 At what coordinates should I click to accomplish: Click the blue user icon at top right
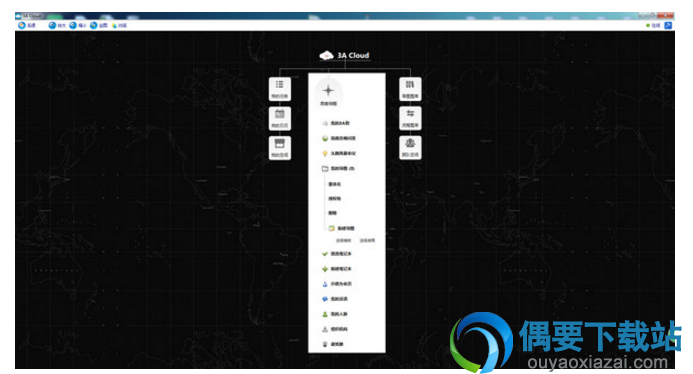tap(668, 25)
